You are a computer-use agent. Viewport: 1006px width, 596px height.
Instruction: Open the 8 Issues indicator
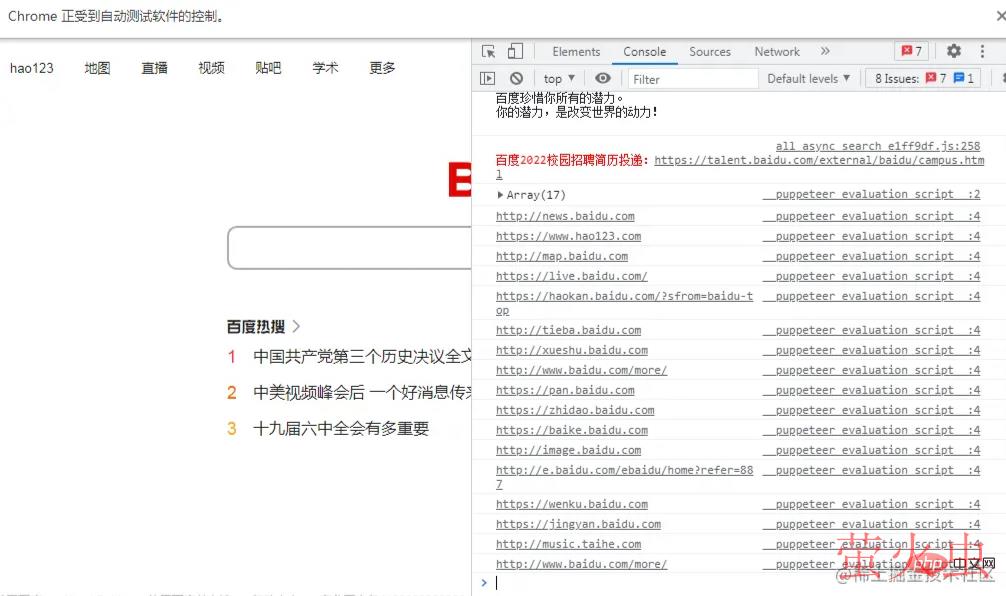(x=923, y=78)
